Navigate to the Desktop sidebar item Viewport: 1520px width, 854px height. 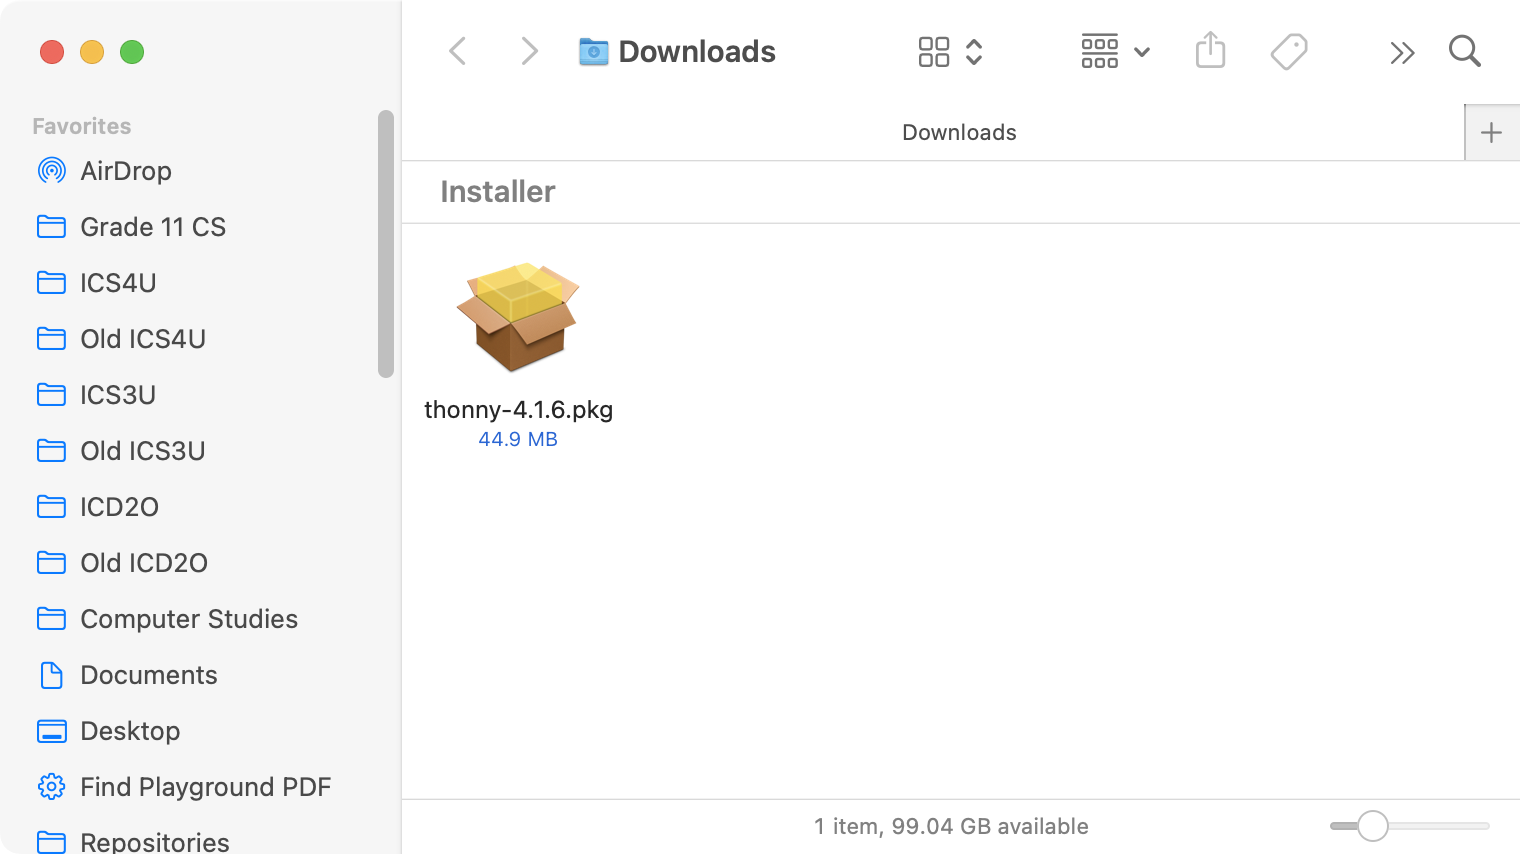pyautogui.click(x=130, y=731)
